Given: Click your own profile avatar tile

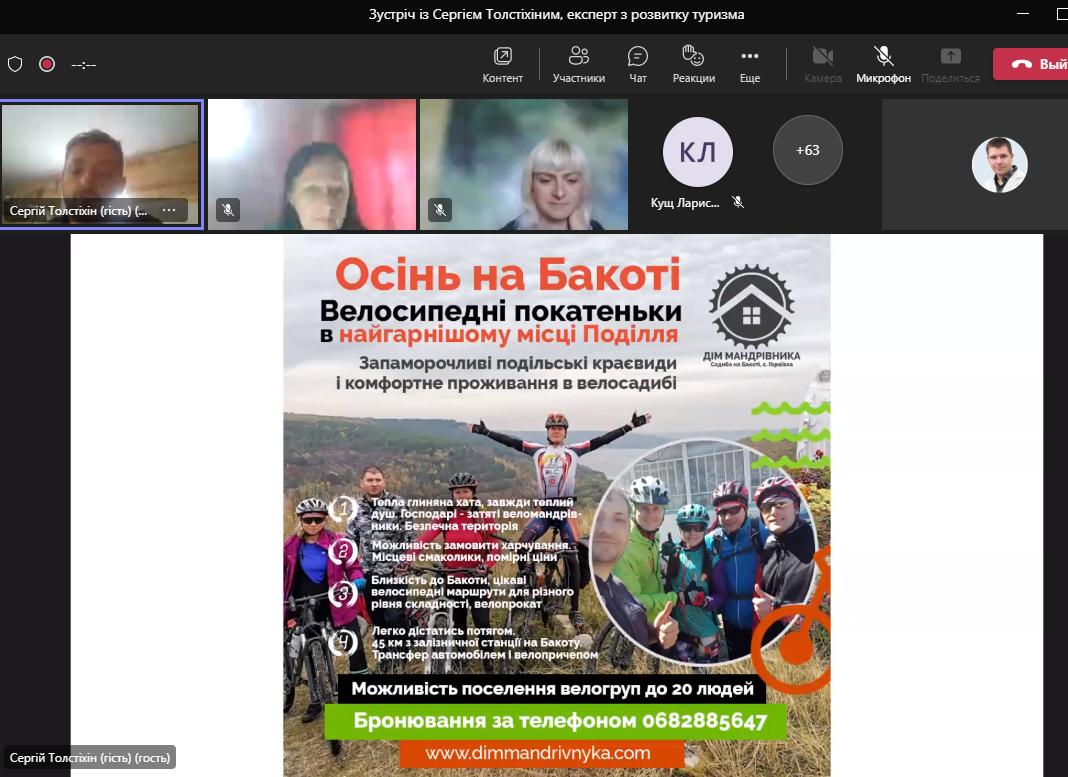Looking at the screenshot, I should pyautogui.click(x=999, y=164).
